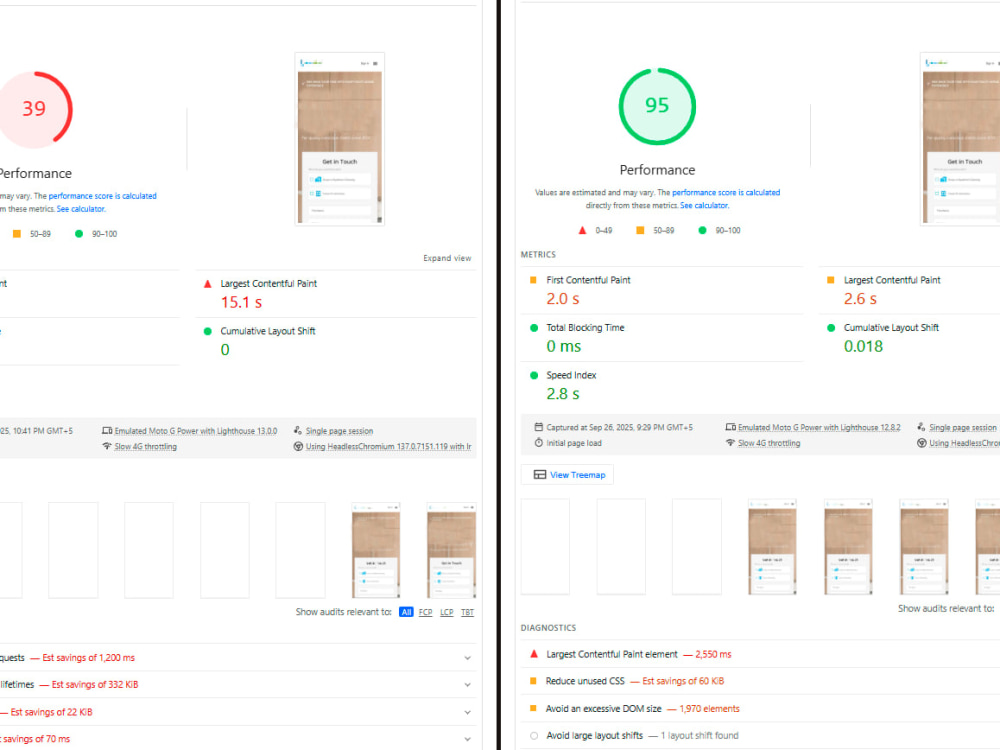Expand audit with Est savings of 22 KiB
Viewport: 1000px width, 750px height.
pos(467,712)
